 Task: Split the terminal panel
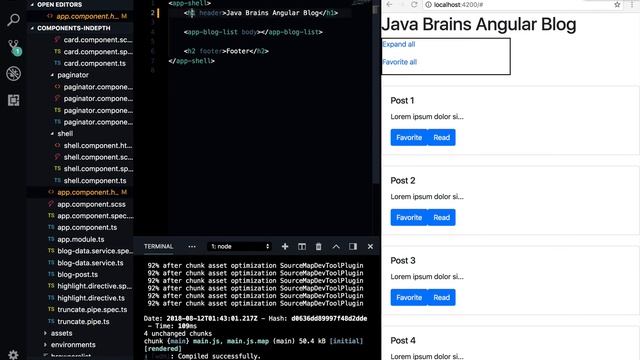click(302, 247)
